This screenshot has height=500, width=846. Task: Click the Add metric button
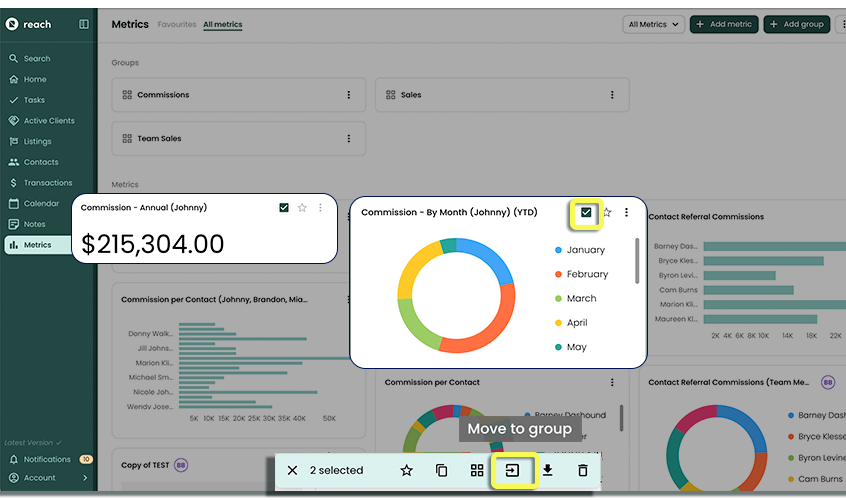(724, 24)
